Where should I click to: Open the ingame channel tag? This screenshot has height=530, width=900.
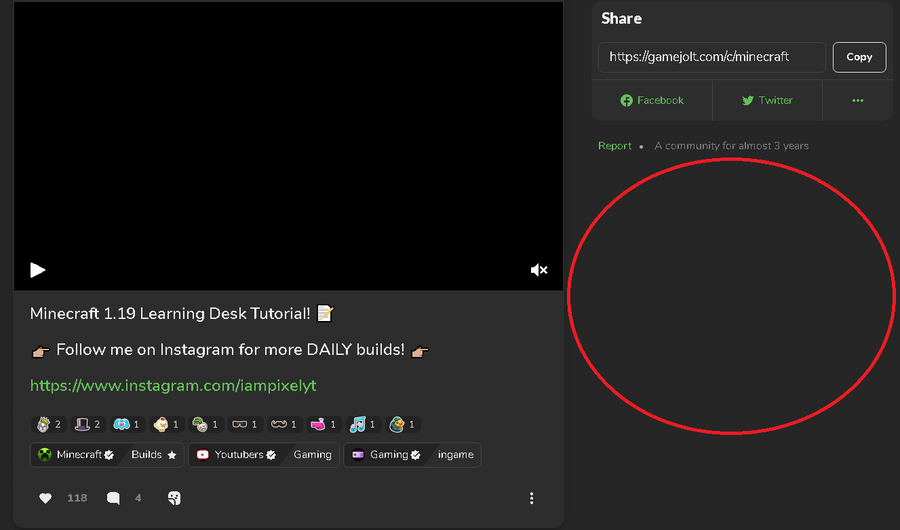click(x=455, y=455)
